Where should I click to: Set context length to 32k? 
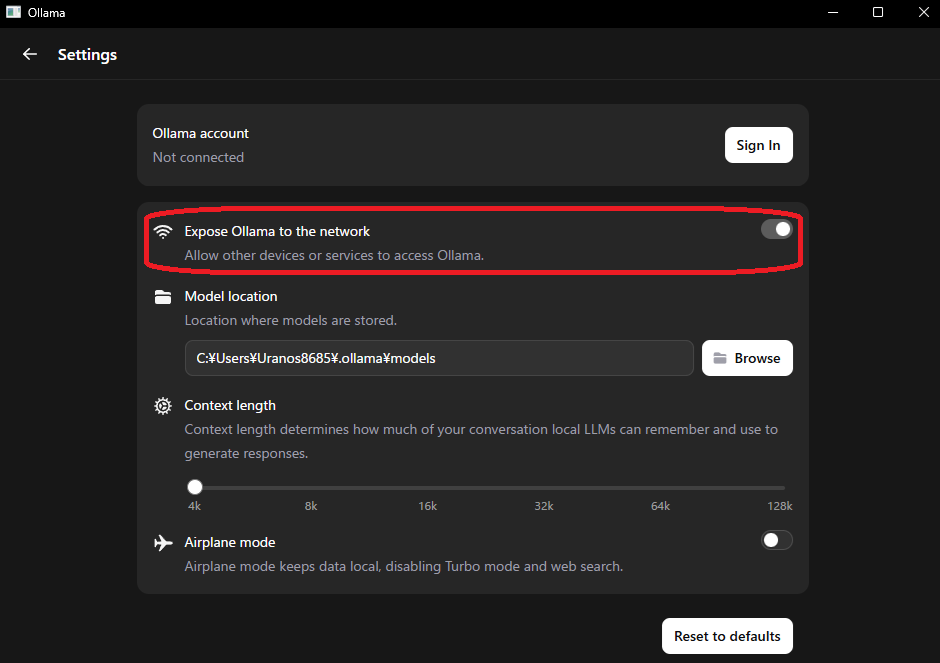click(x=544, y=487)
